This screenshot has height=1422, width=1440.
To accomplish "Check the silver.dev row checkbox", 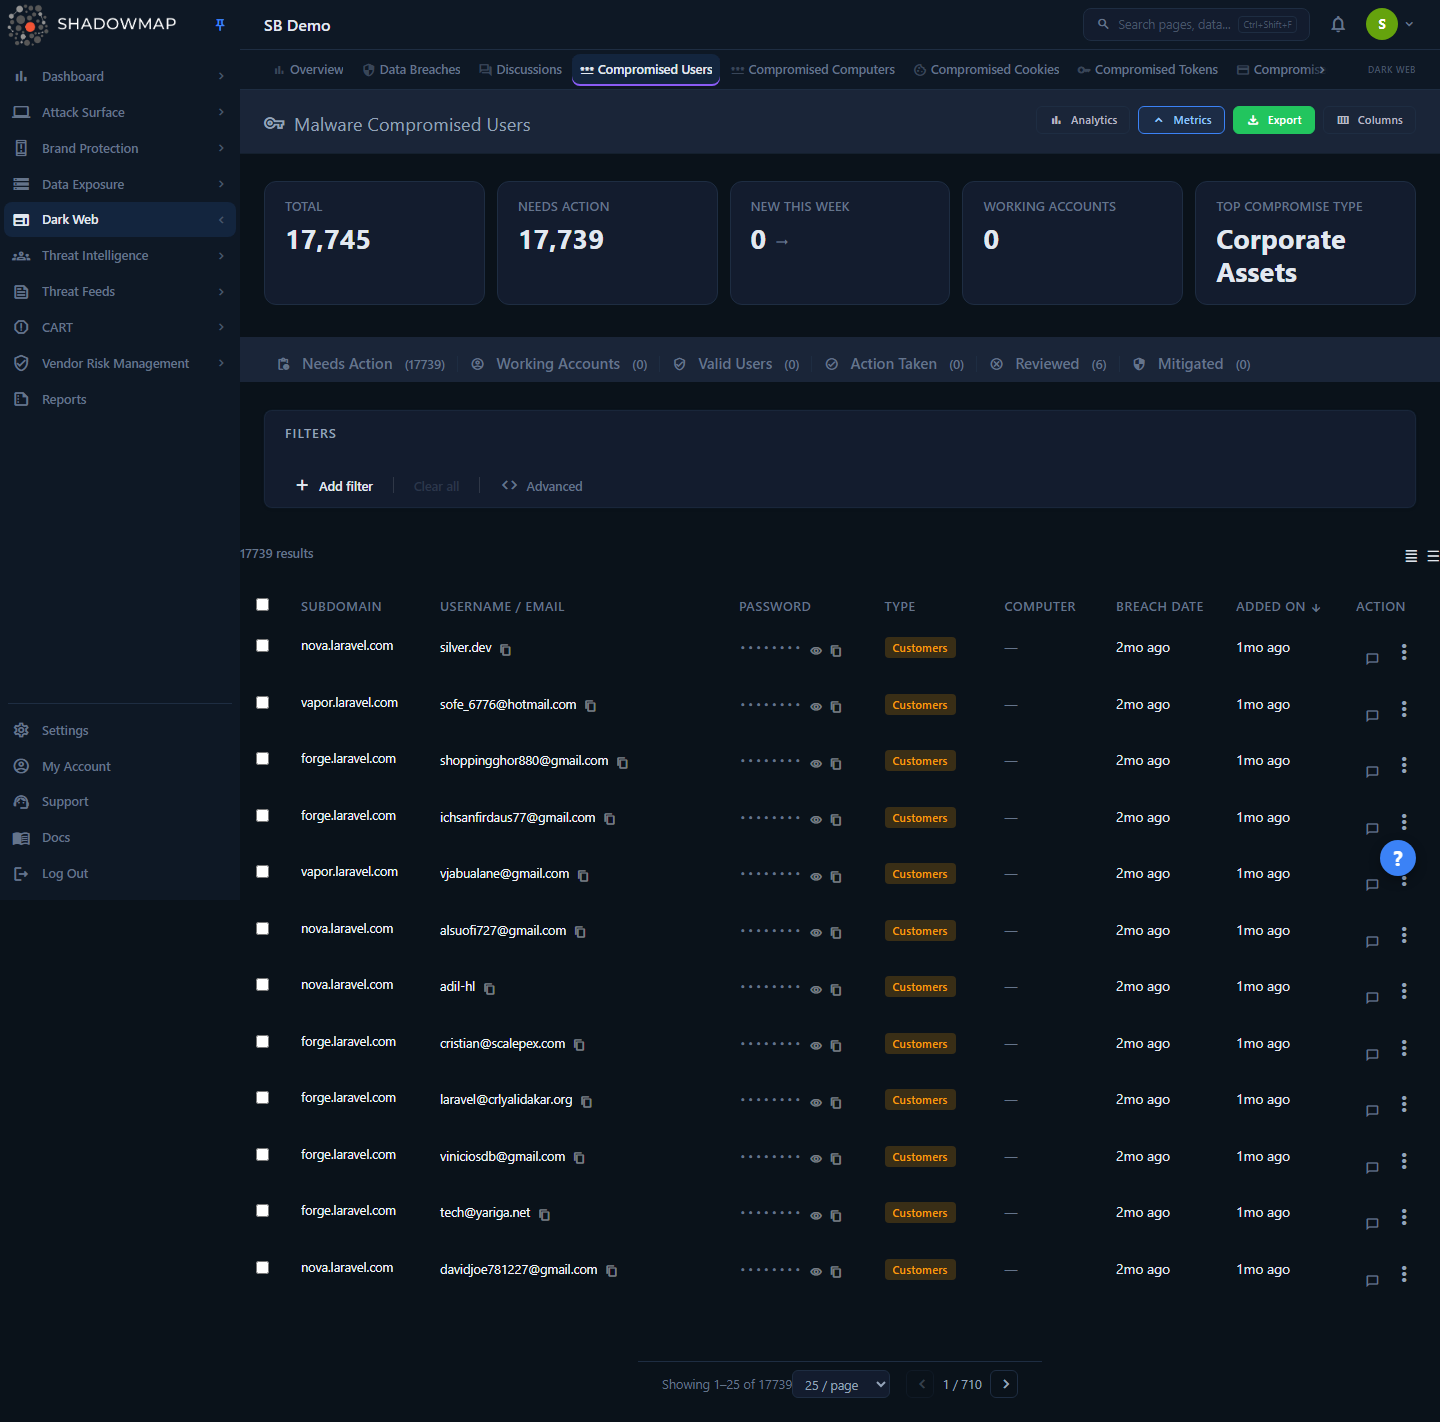I will [262, 645].
